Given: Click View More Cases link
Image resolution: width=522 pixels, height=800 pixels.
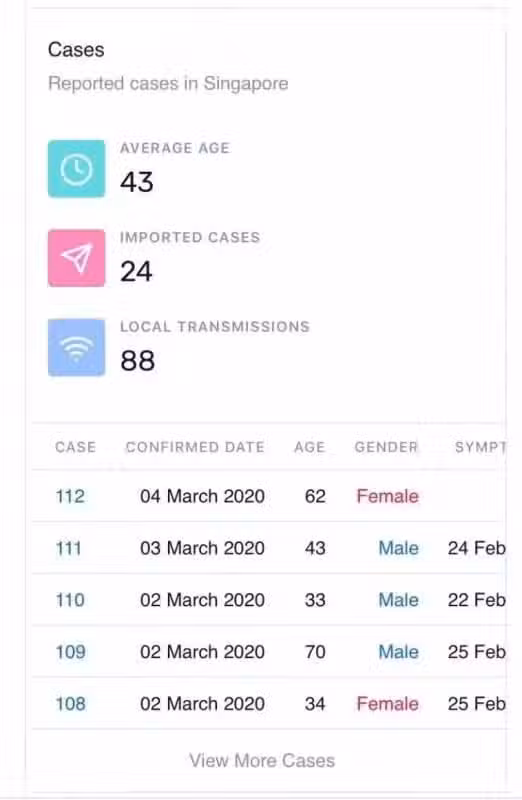Looking at the screenshot, I should (x=262, y=760).
